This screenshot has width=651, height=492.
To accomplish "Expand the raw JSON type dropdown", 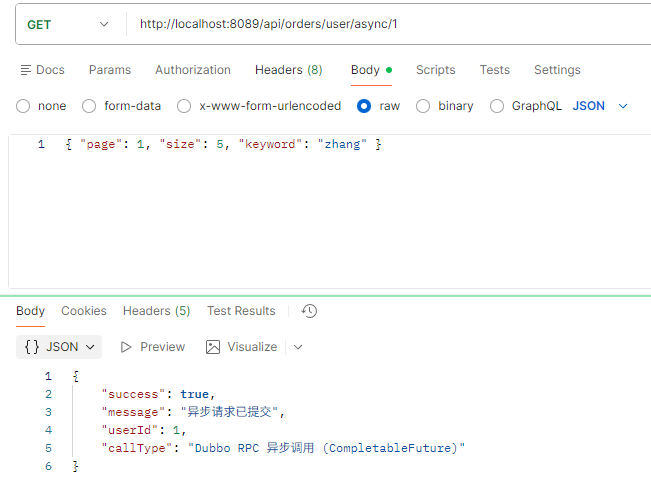I will pos(601,106).
